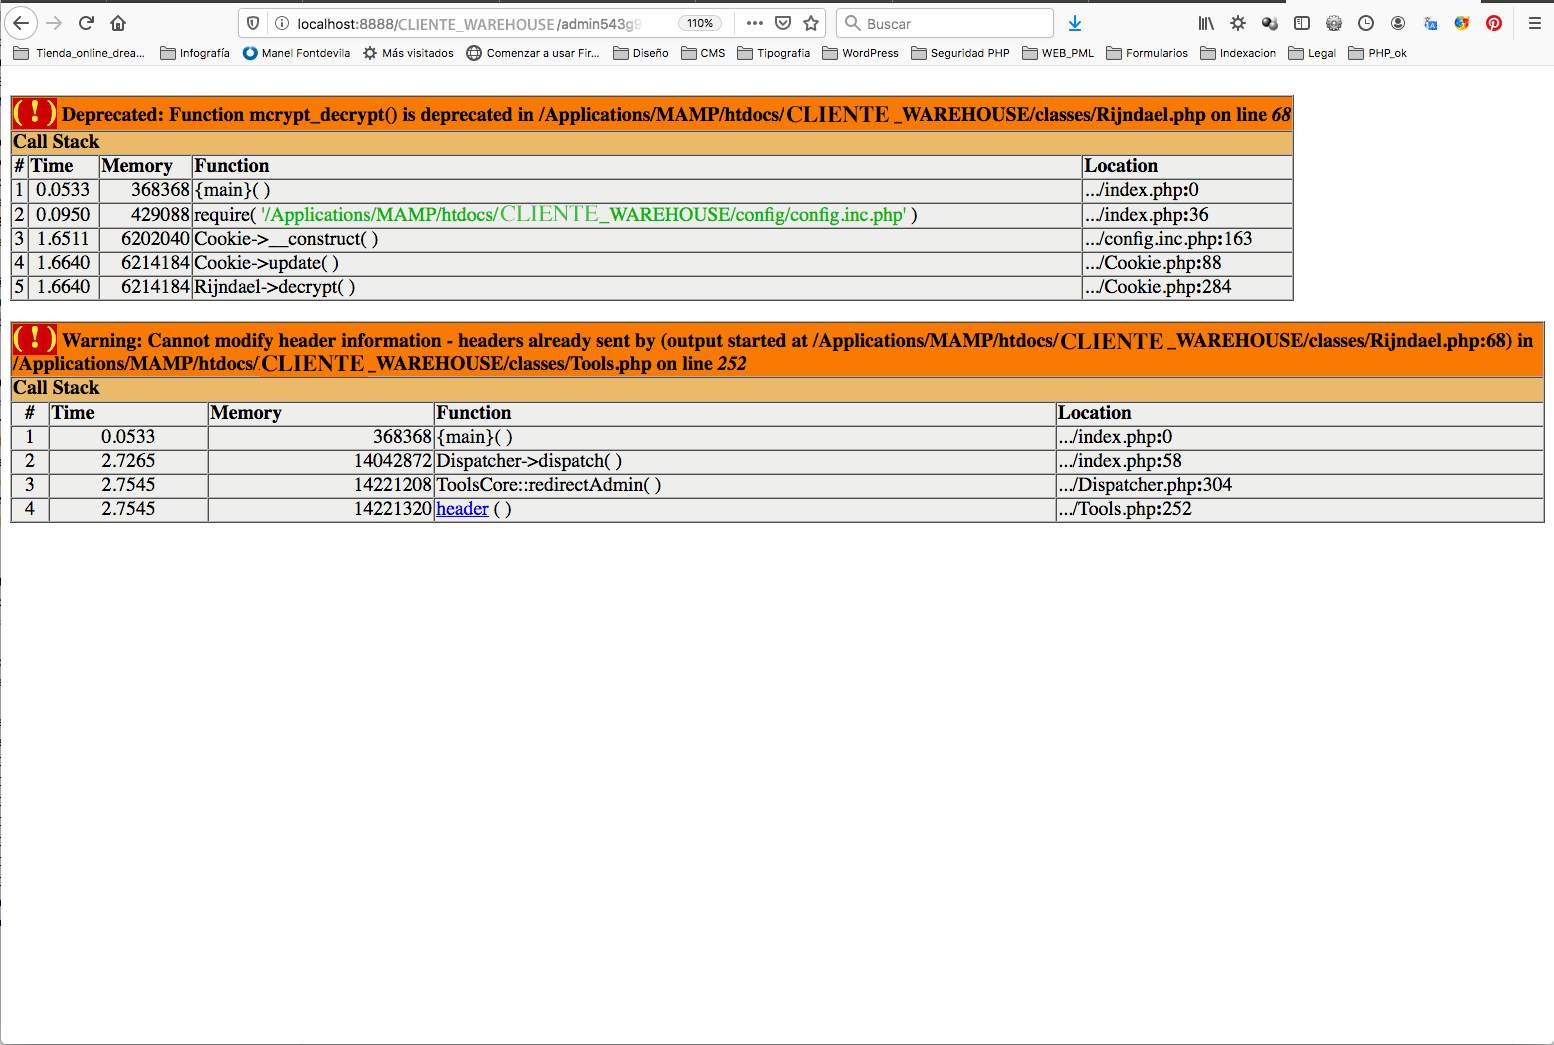Click the Pinterest extension icon
This screenshot has height=1045, width=1554.
pos(1494,23)
